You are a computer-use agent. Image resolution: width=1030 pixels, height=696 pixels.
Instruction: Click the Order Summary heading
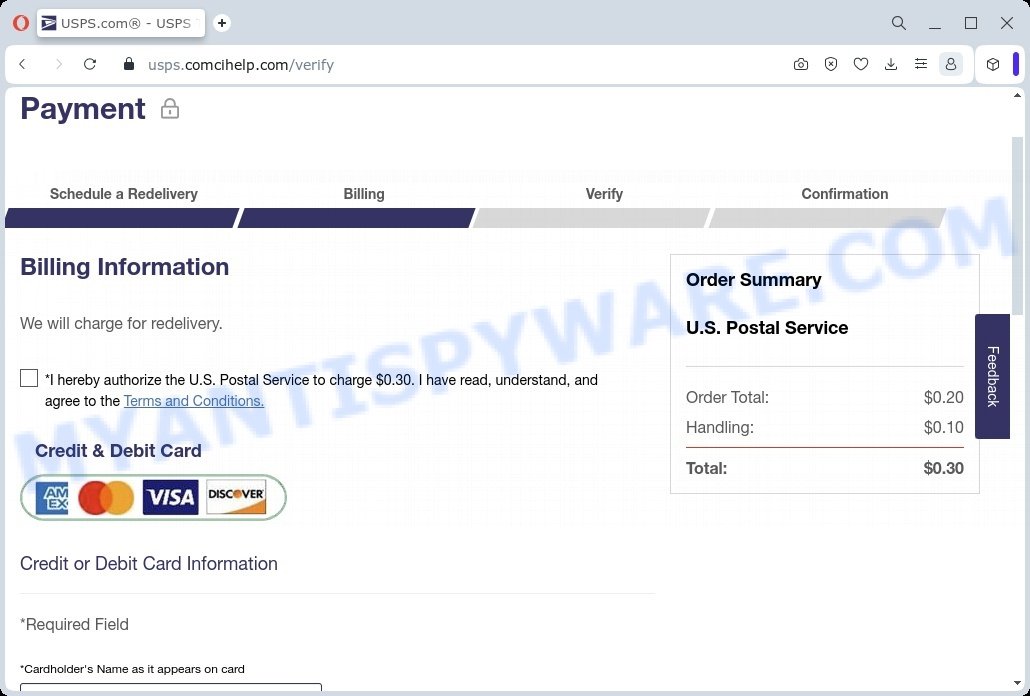pyautogui.click(x=753, y=280)
